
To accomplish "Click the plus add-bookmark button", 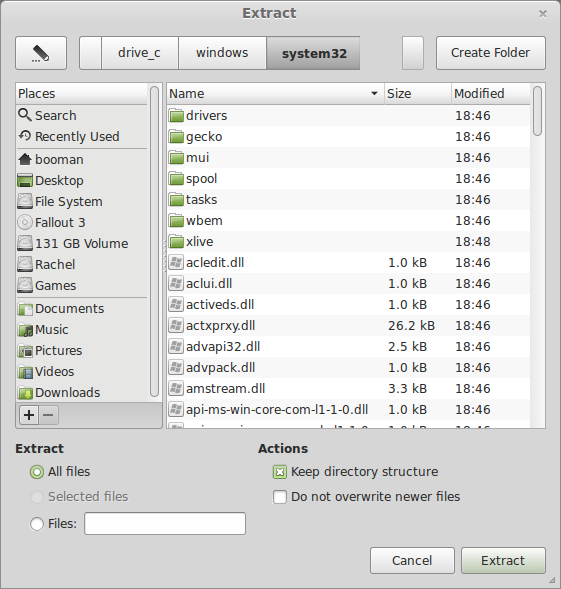I will pos(29,415).
